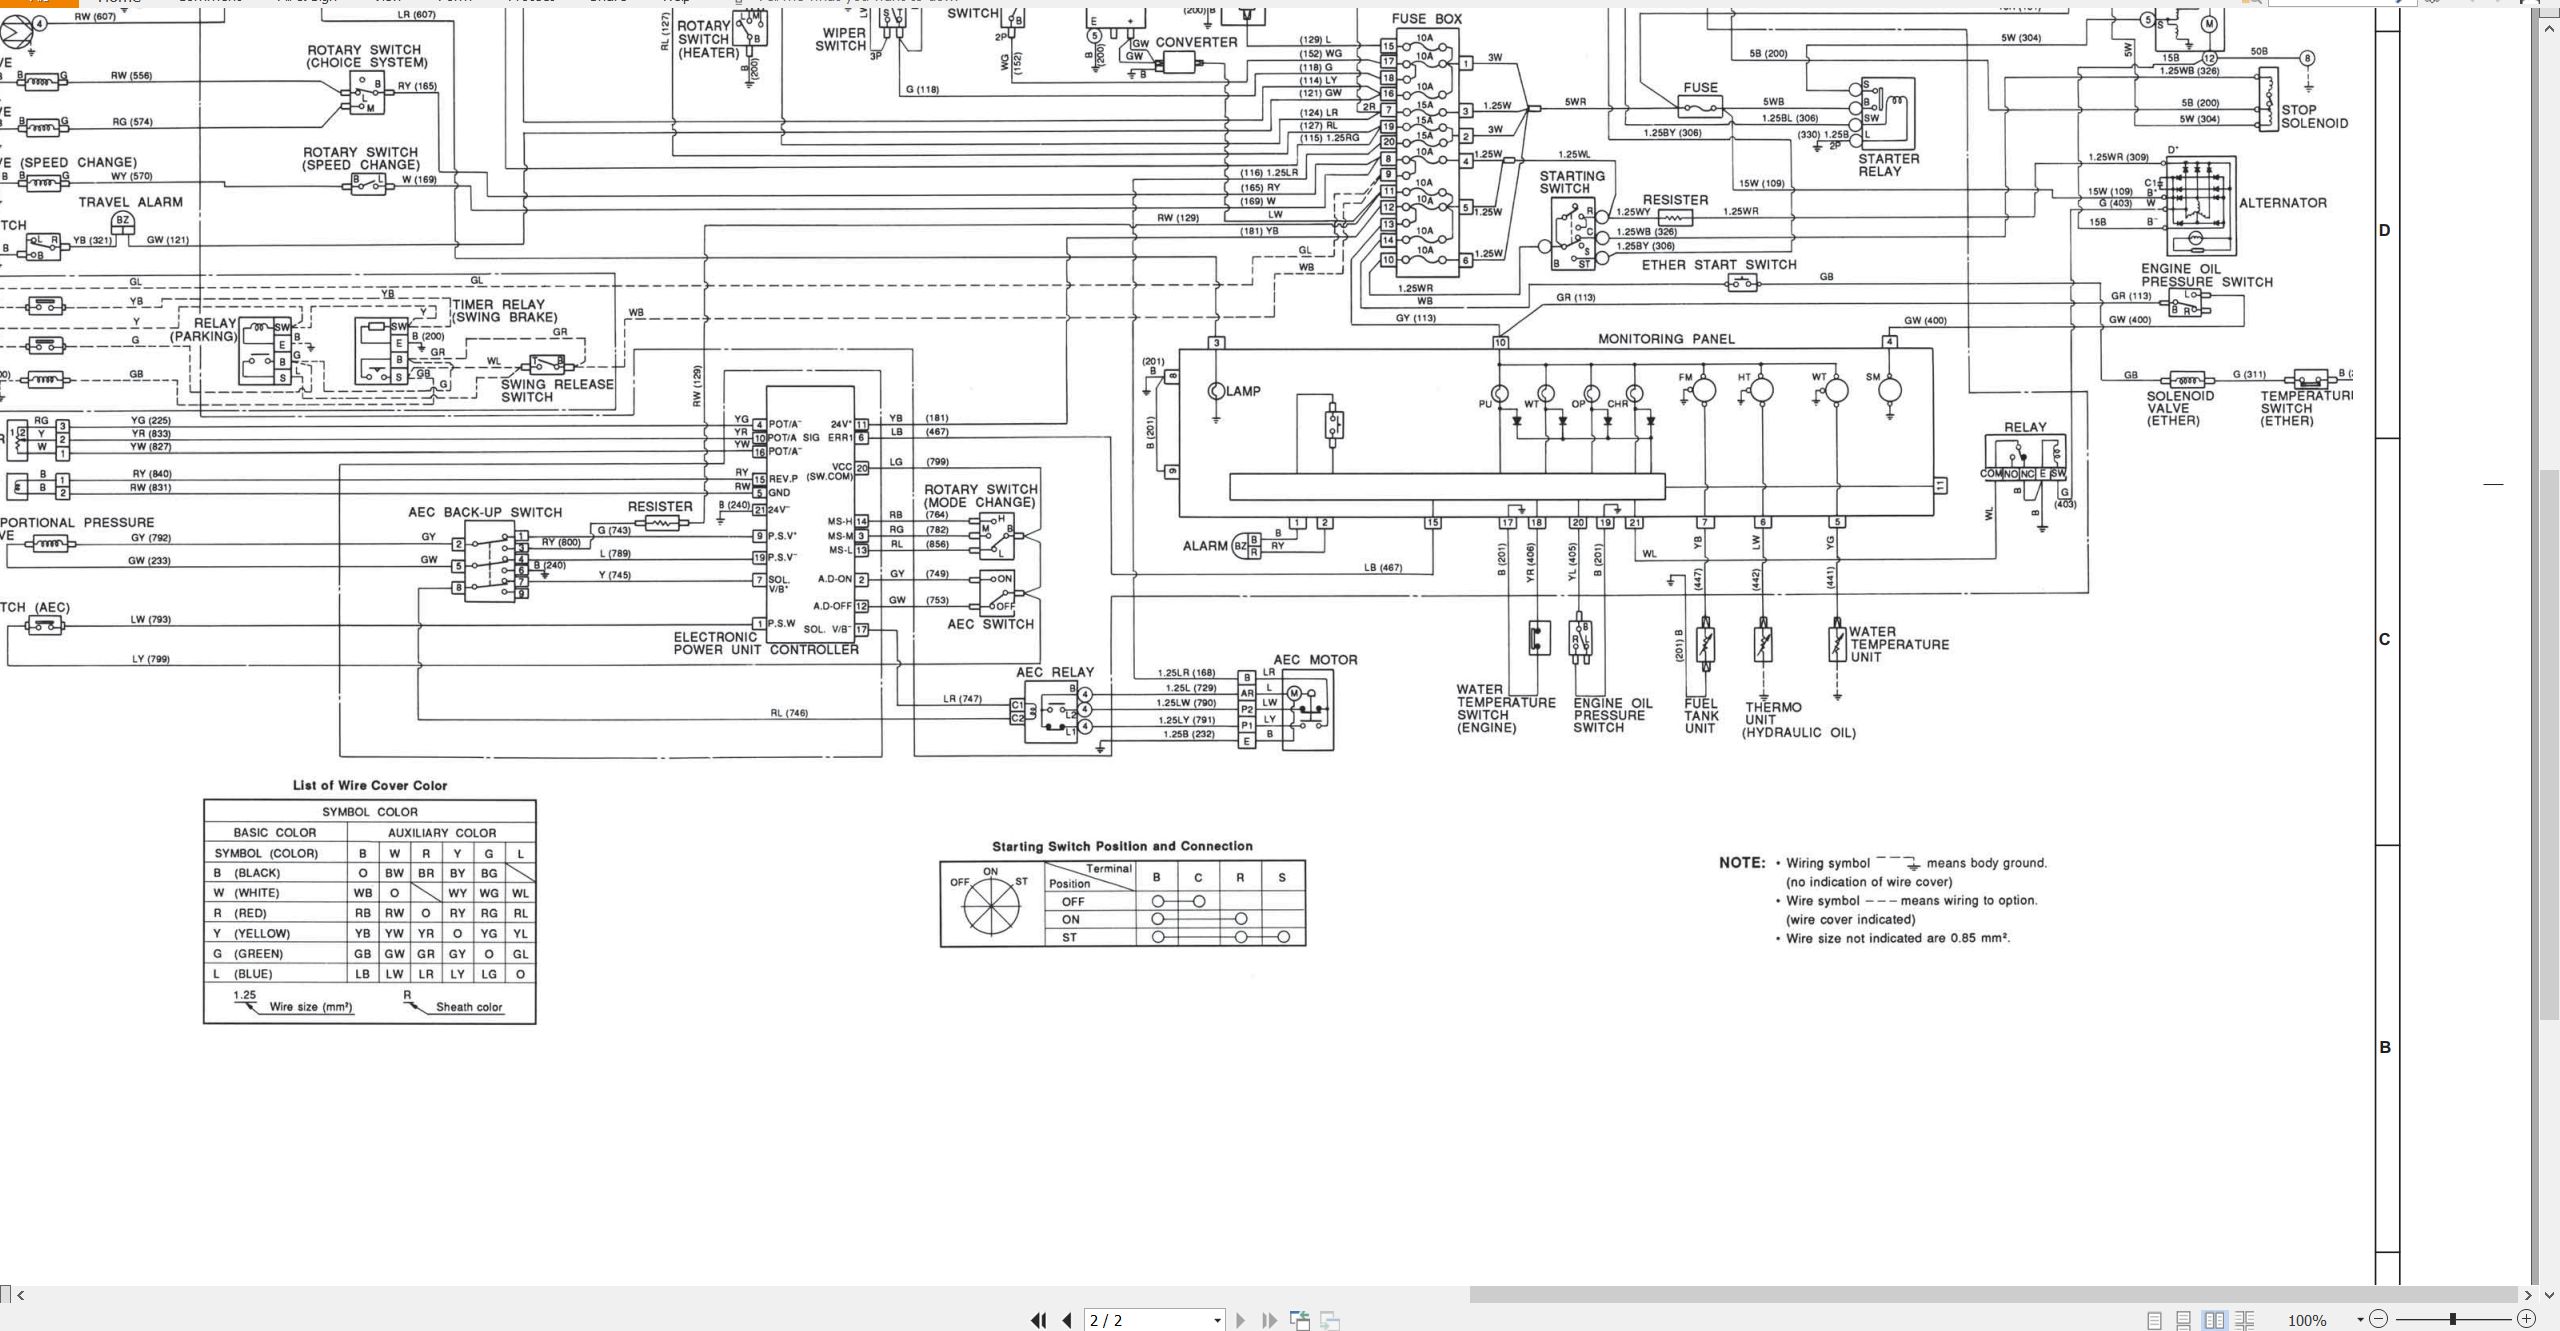Click the NOTE: label
This screenshot has height=1331, width=2560.
point(1742,863)
